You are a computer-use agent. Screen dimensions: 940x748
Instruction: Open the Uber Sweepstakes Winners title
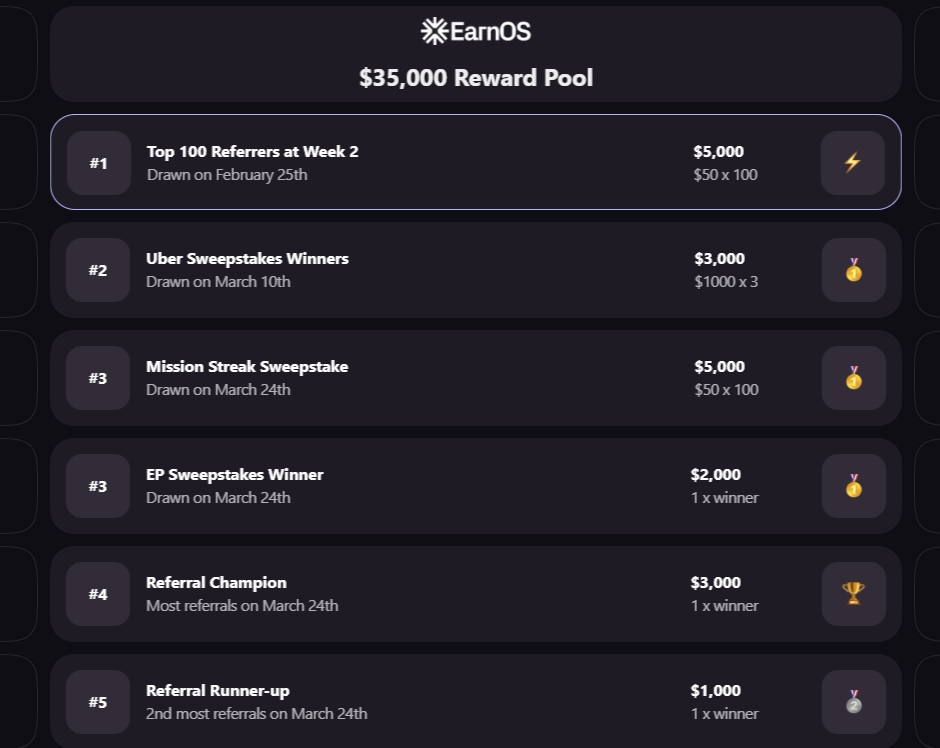tap(247, 259)
